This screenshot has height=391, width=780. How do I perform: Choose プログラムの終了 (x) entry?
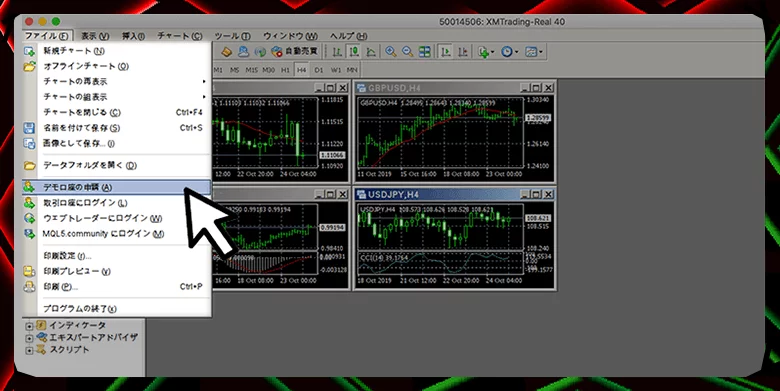(117, 308)
